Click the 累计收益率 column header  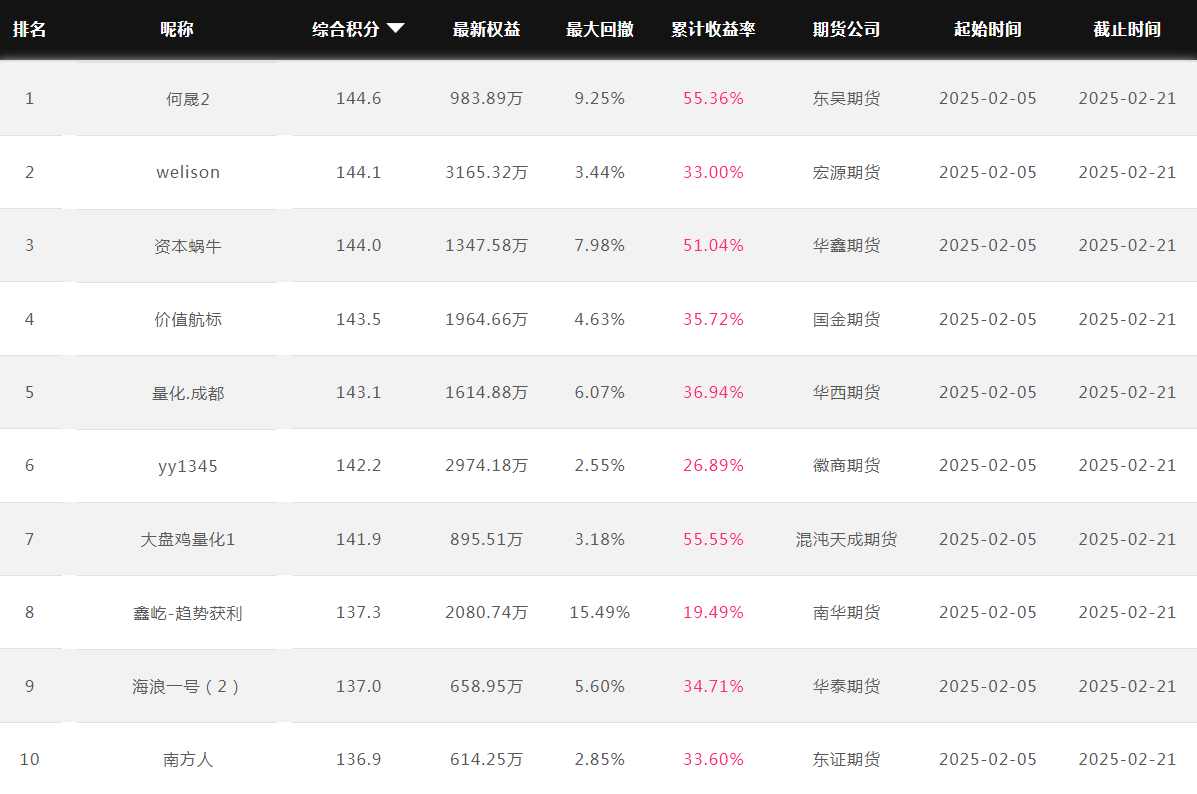tap(714, 29)
